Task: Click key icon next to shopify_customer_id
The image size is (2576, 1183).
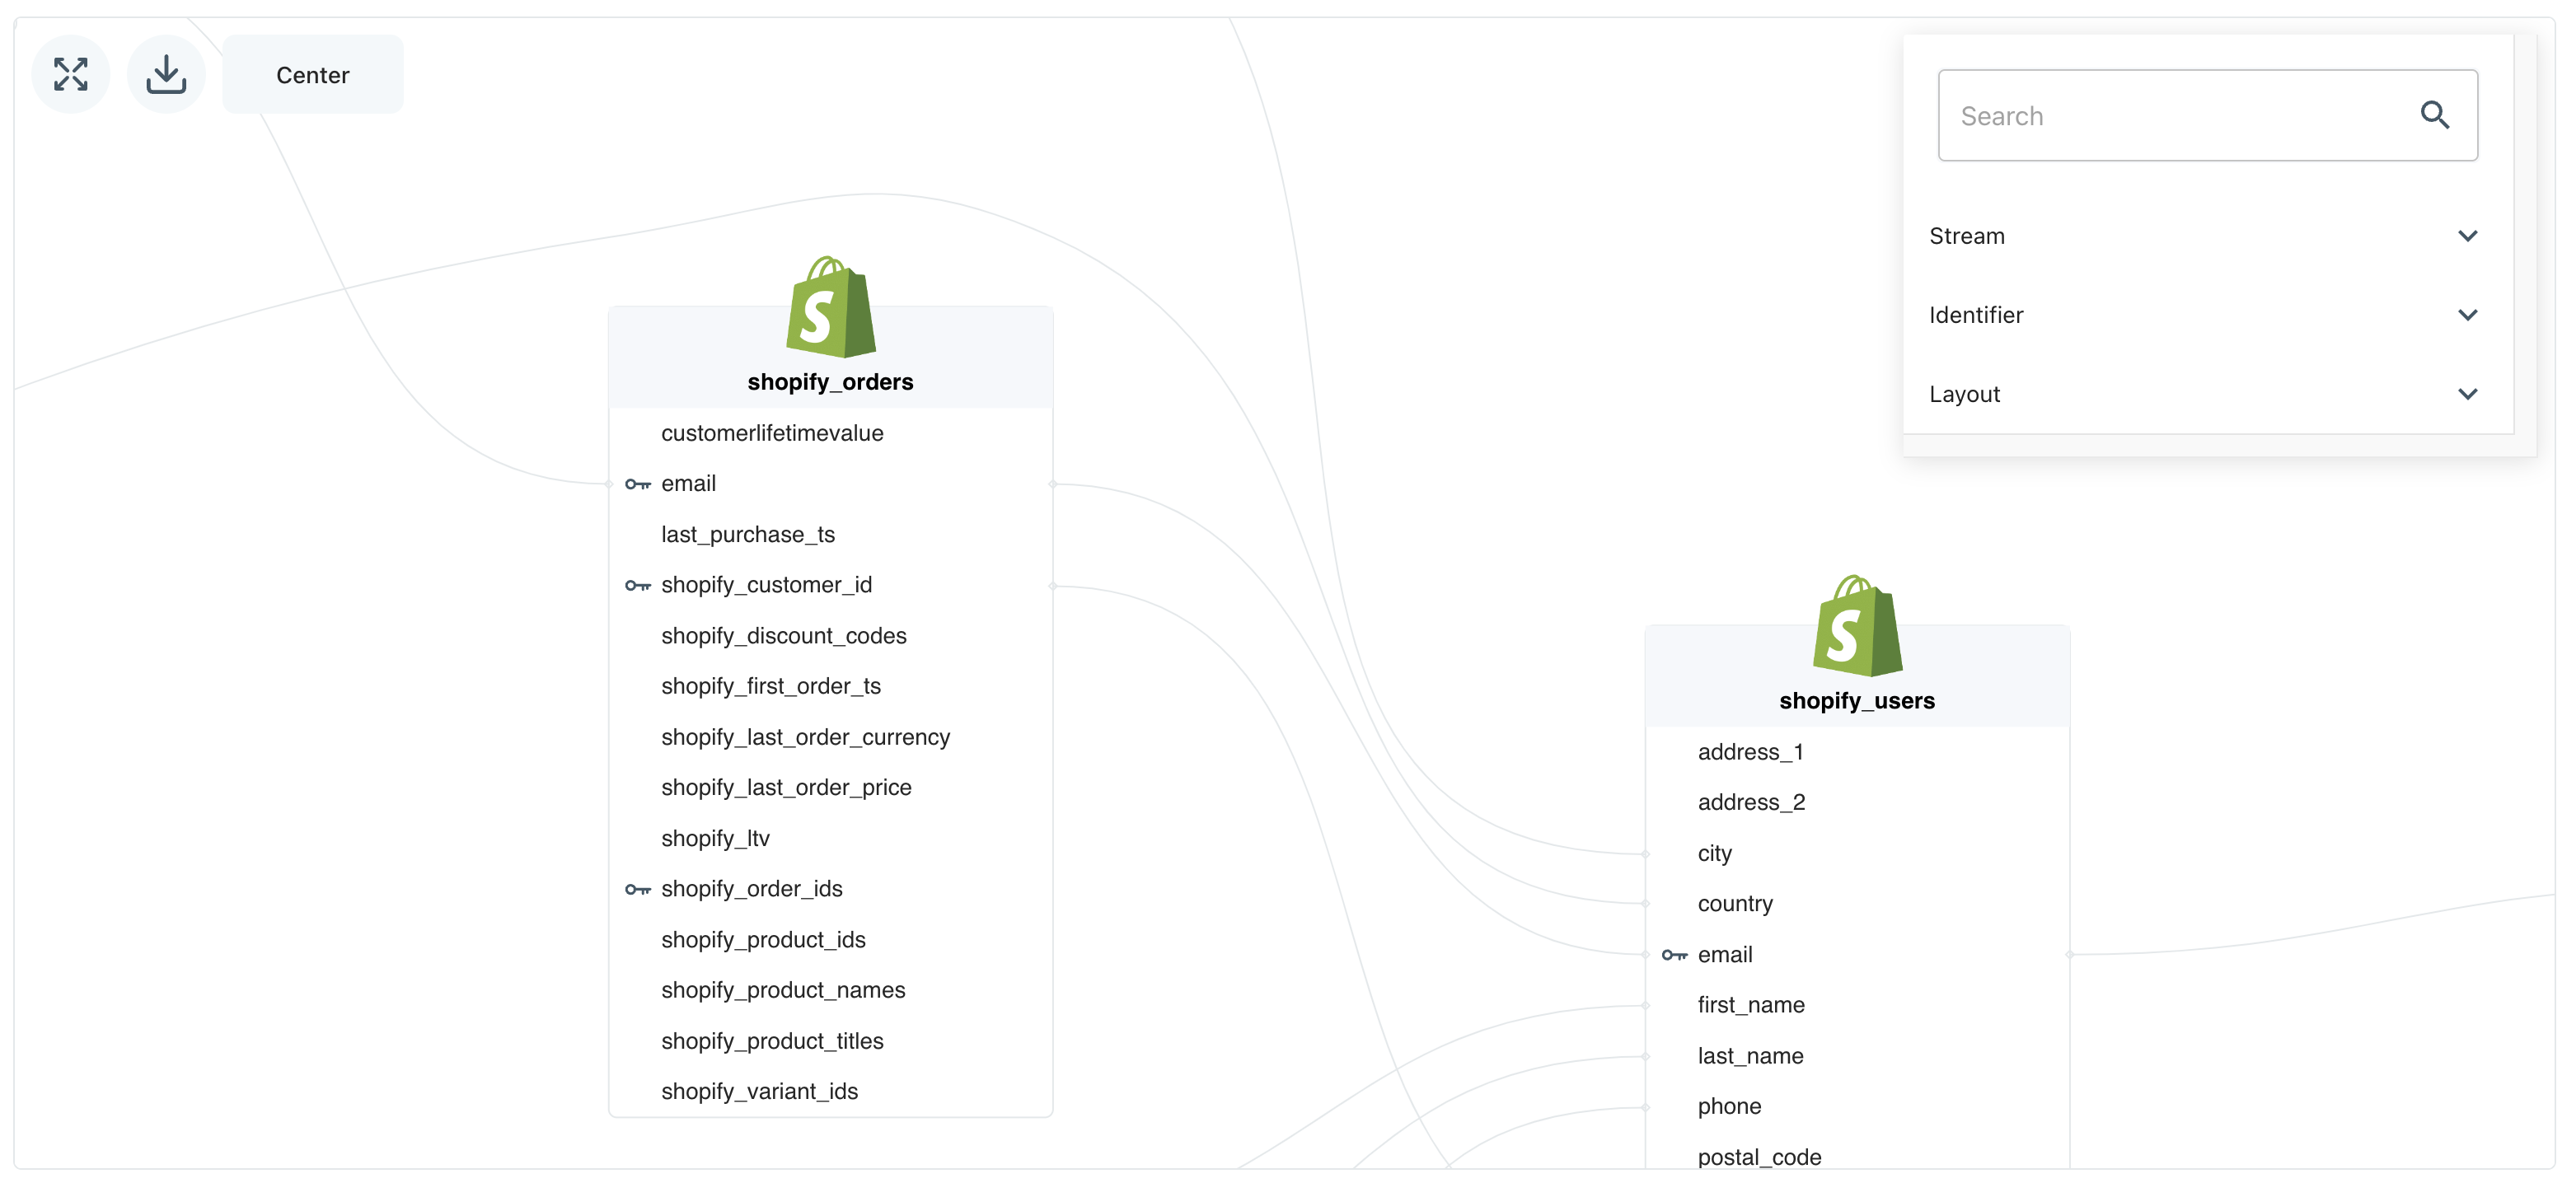Action: (x=637, y=585)
